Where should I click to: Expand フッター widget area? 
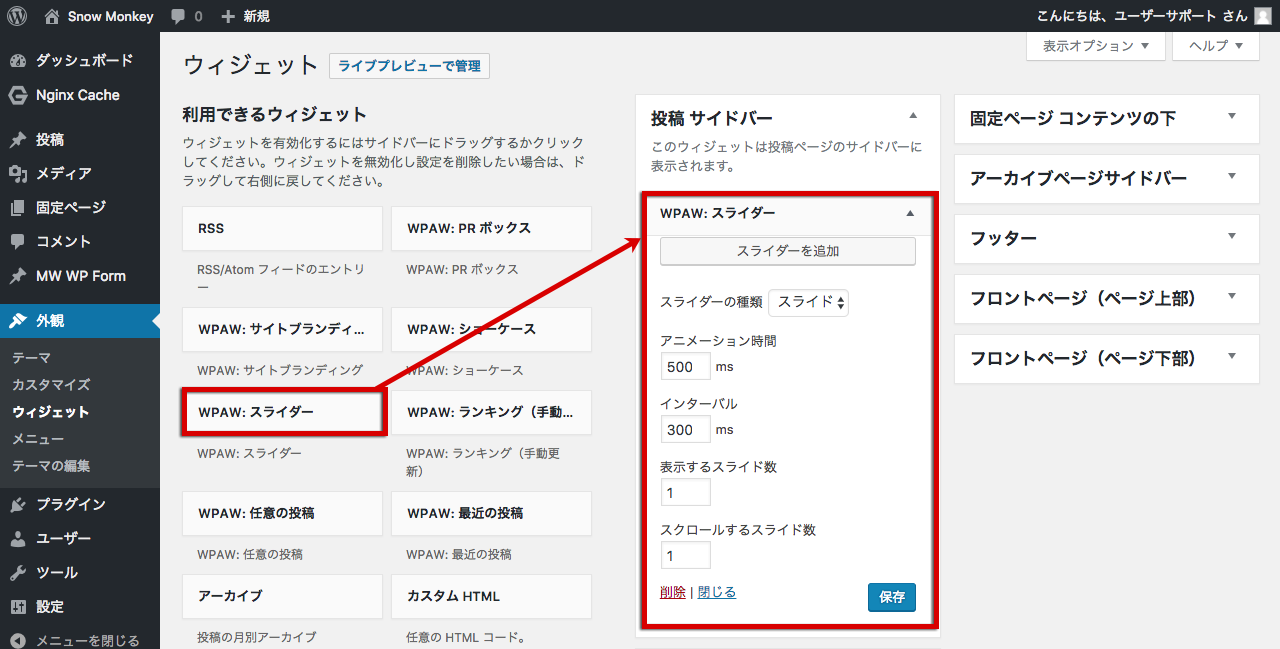[x=1232, y=237]
